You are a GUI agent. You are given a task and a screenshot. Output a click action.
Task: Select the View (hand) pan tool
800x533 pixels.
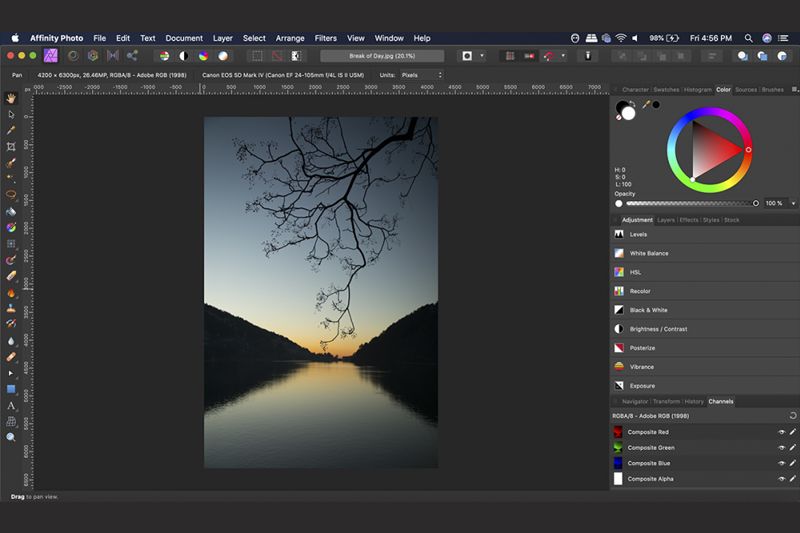pyautogui.click(x=11, y=98)
